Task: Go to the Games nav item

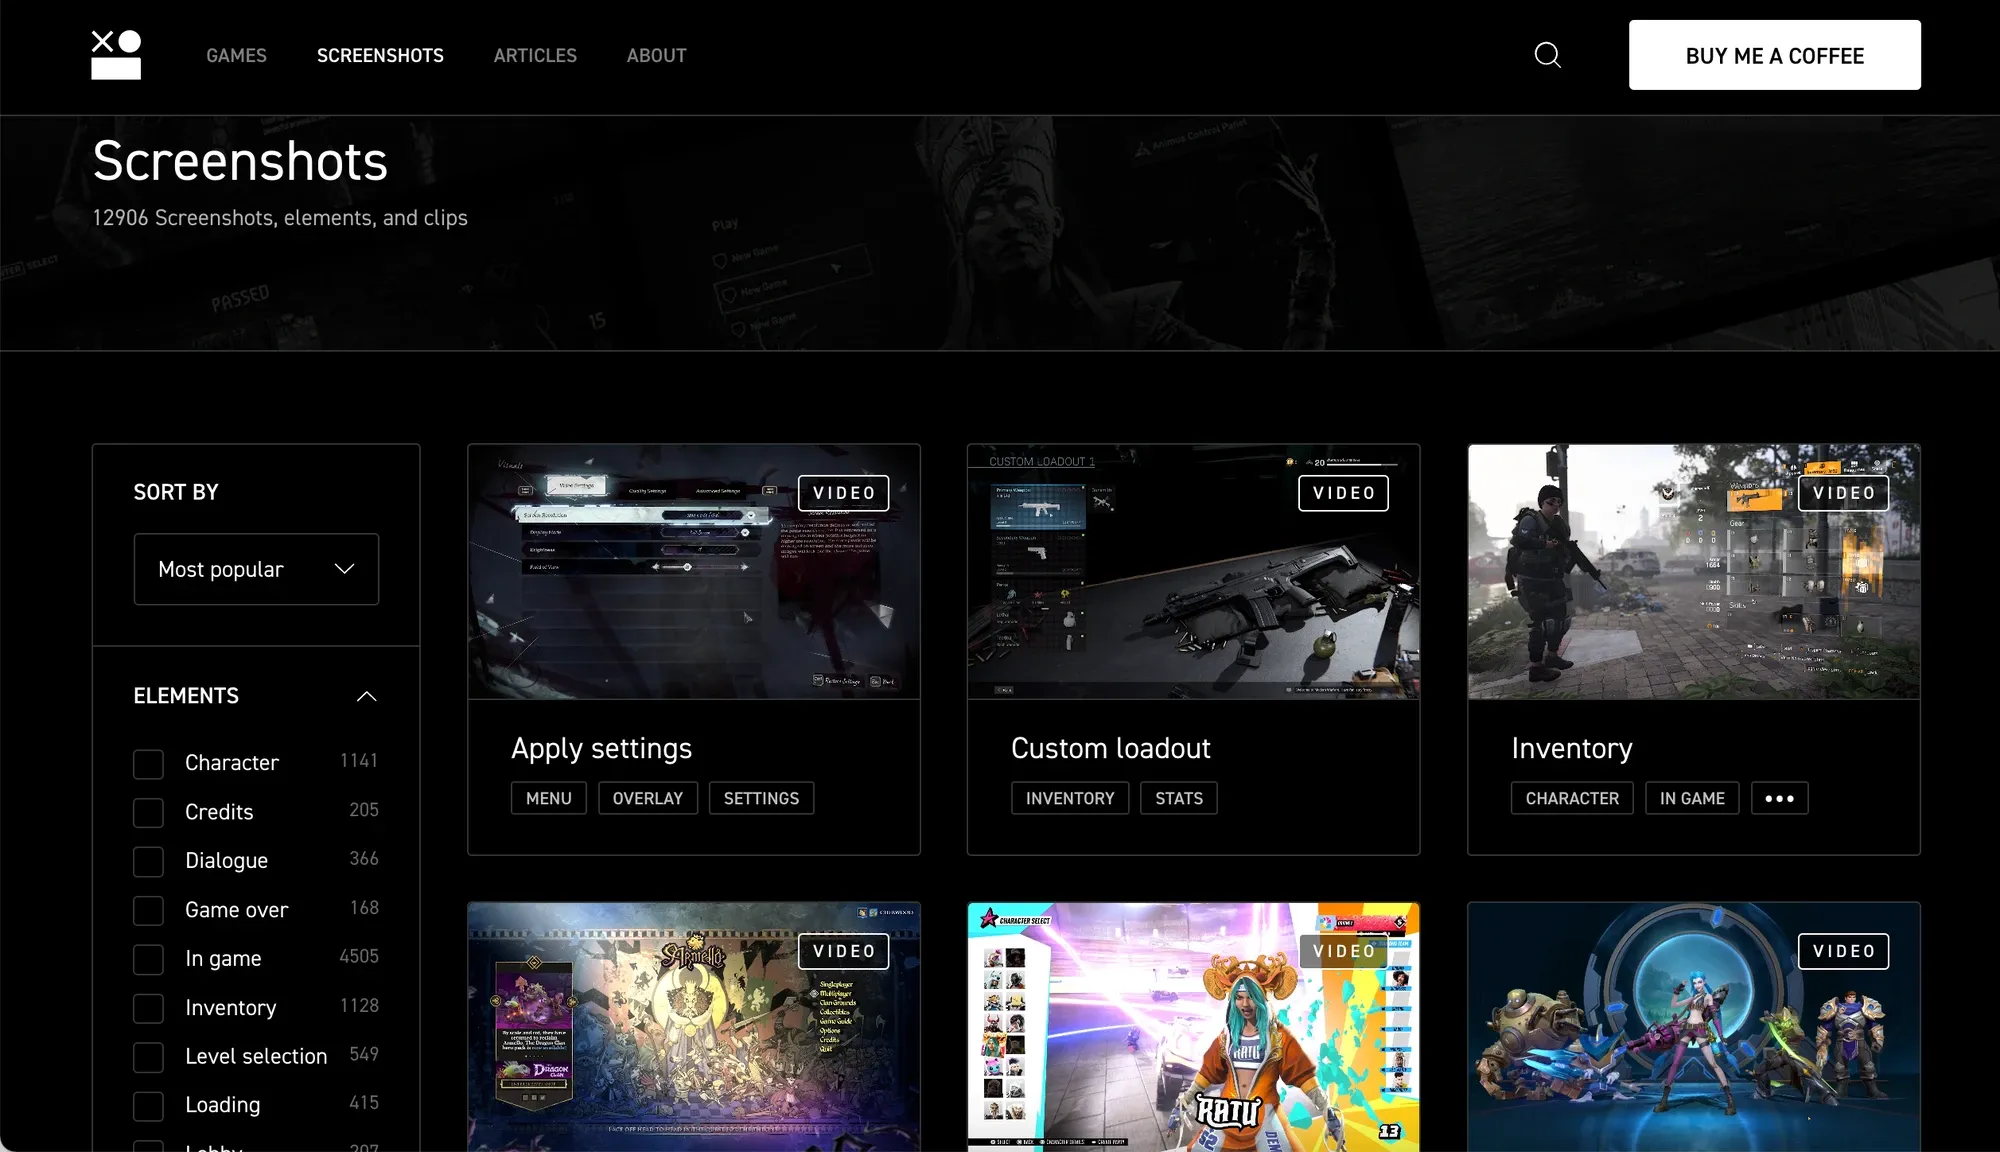Action: 236,56
